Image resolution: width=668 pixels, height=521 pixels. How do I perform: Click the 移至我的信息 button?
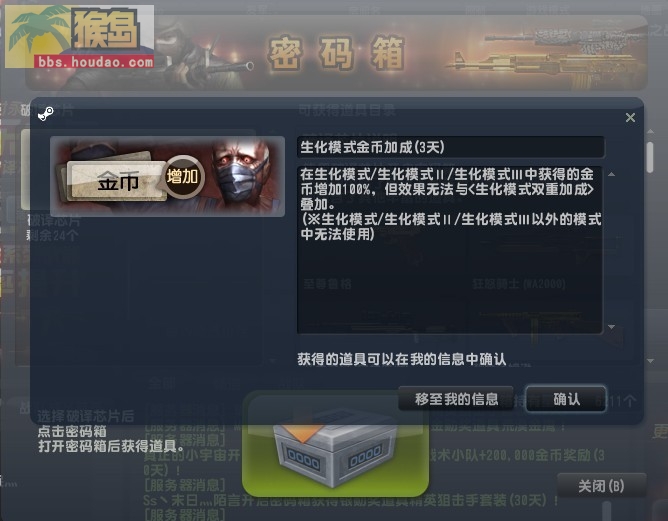456,399
